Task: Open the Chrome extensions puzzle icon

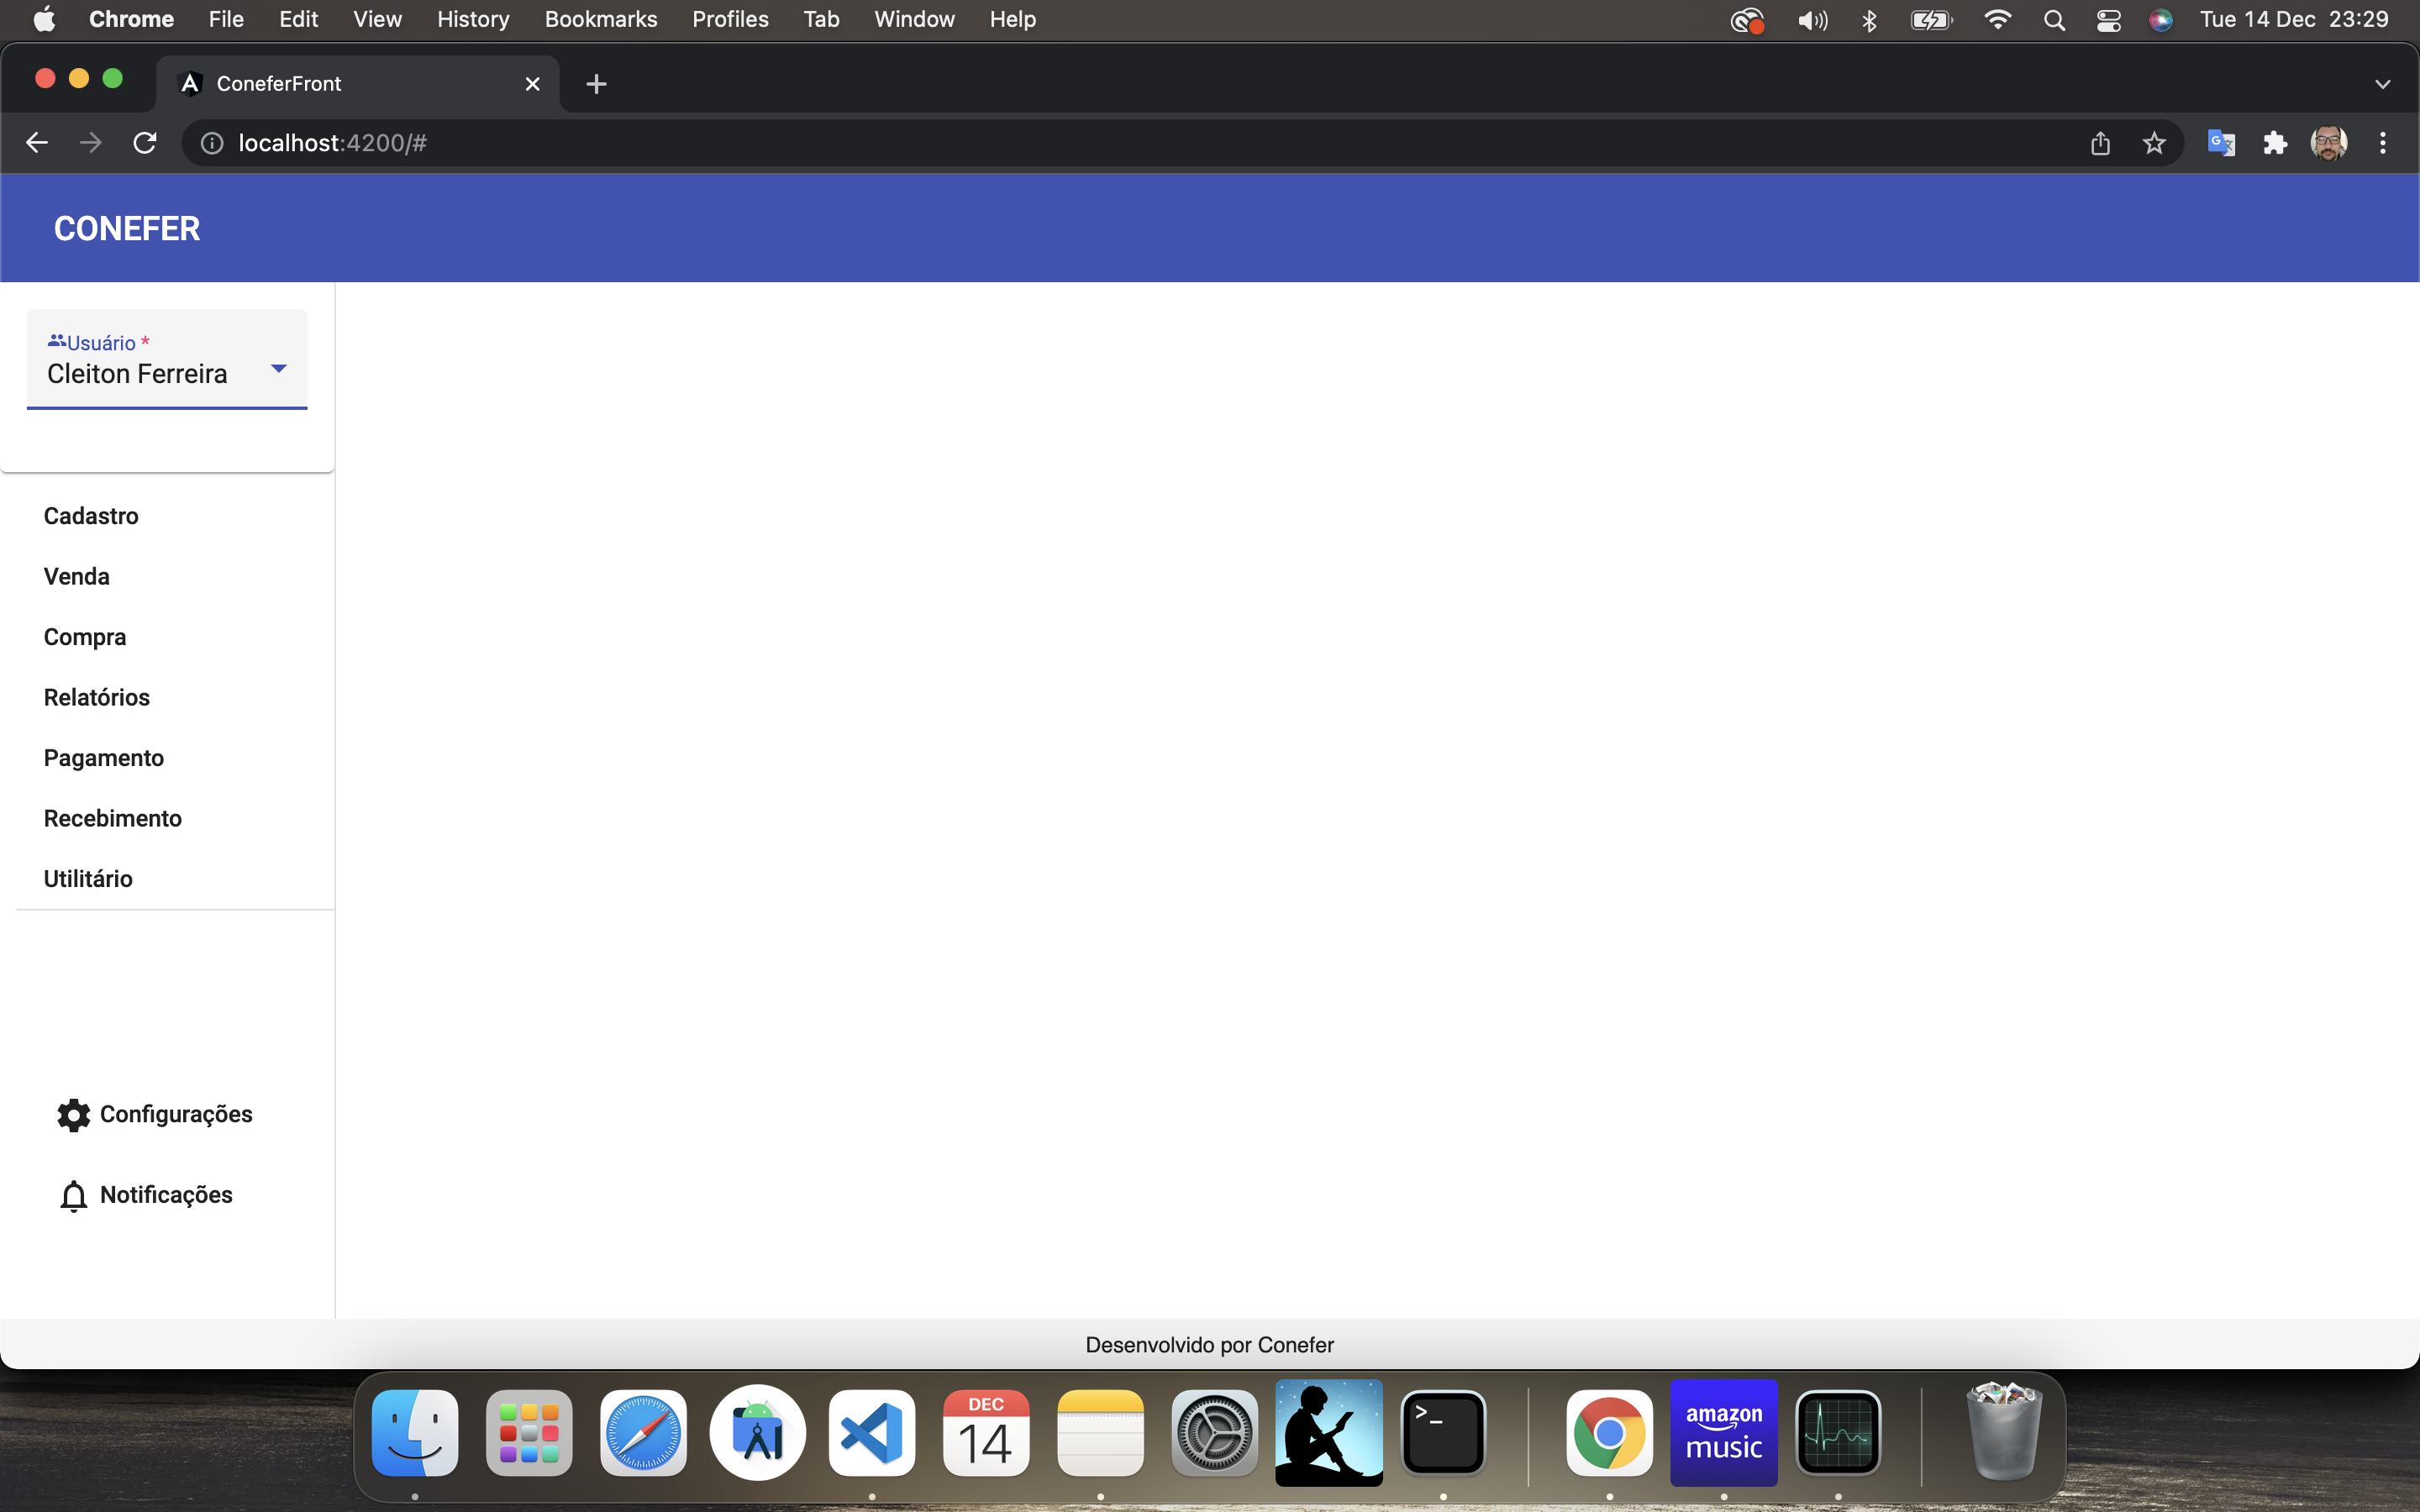Action: click(x=2275, y=142)
